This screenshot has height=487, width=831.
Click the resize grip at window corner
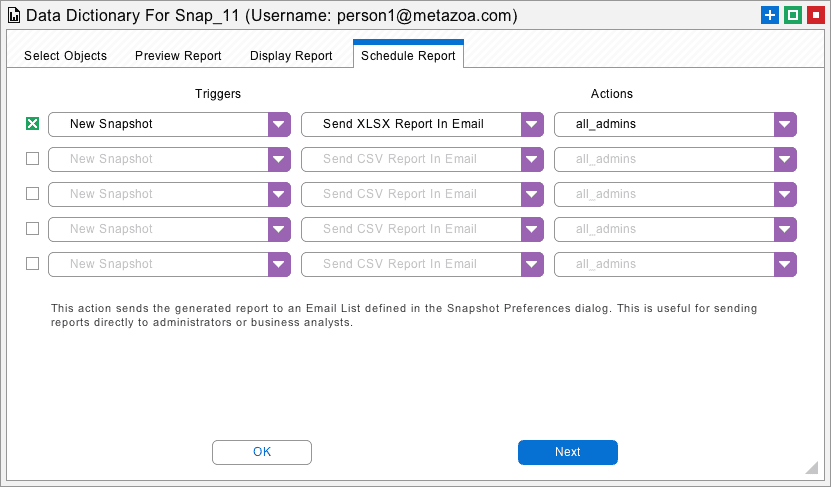click(x=811, y=467)
